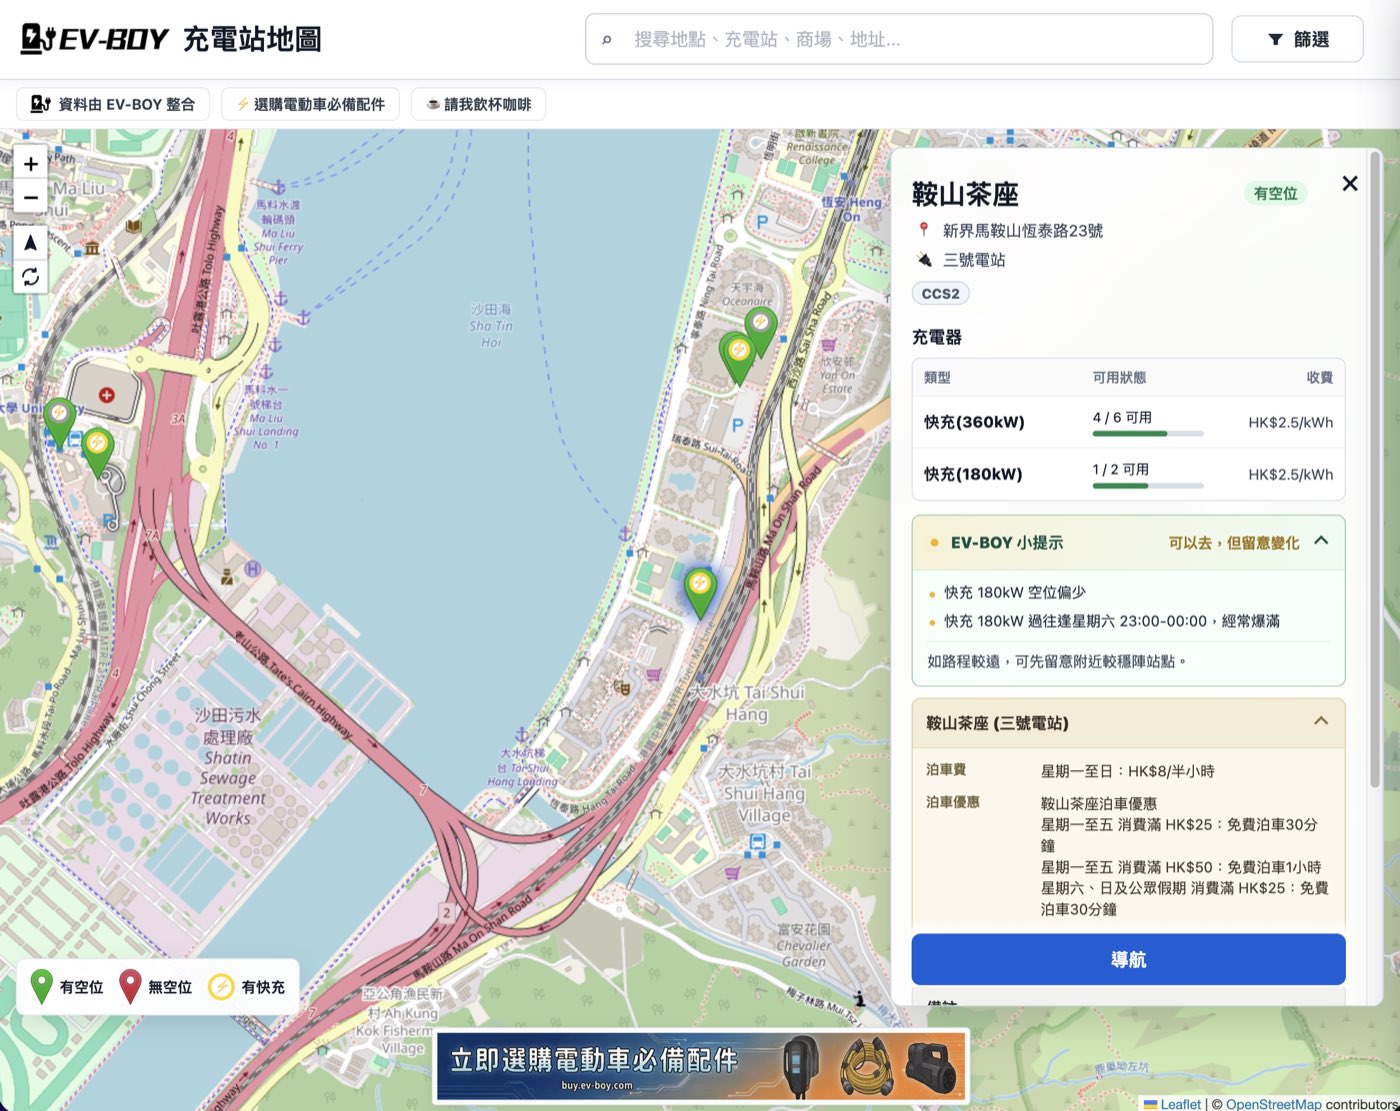Viewport: 1400px width, 1111px height.
Task: Collapse the EV-BOY 小提示 section
Action: [1321, 540]
